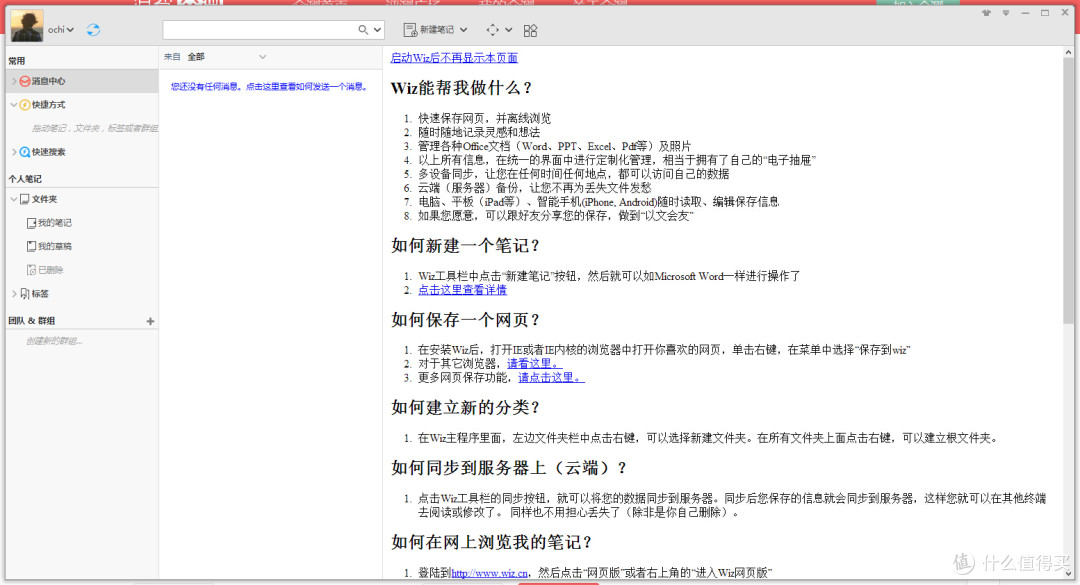Select 消息中心 in the sidebar
This screenshot has width=1080, height=585.
(x=82, y=81)
